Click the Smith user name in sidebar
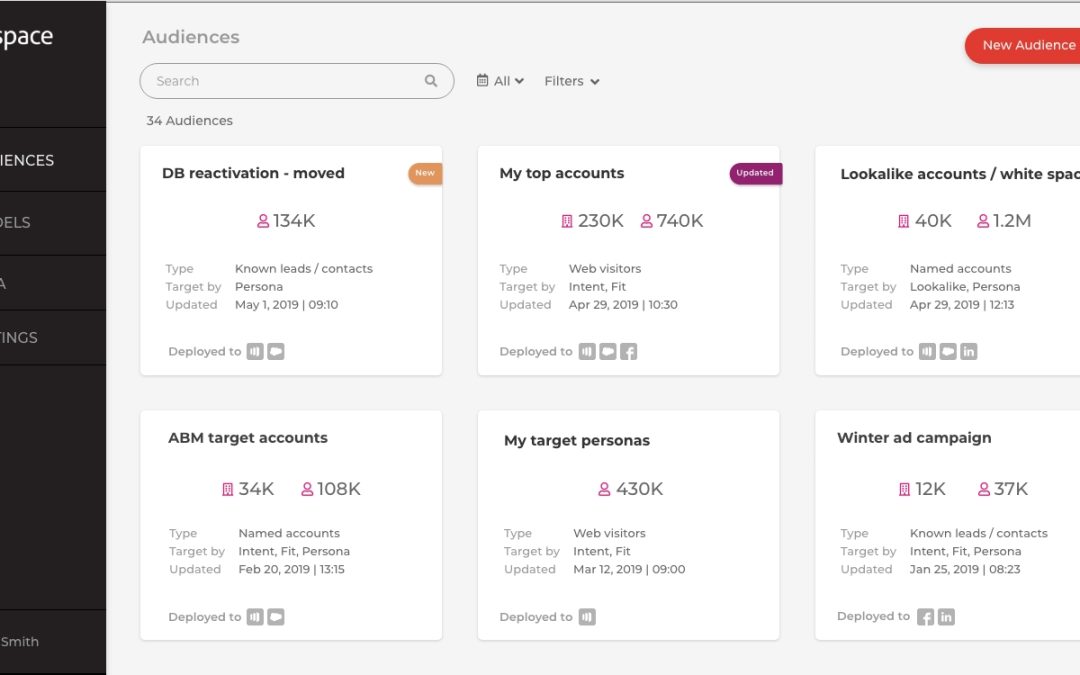The image size is (1080, 675). (x=19, y=641)
